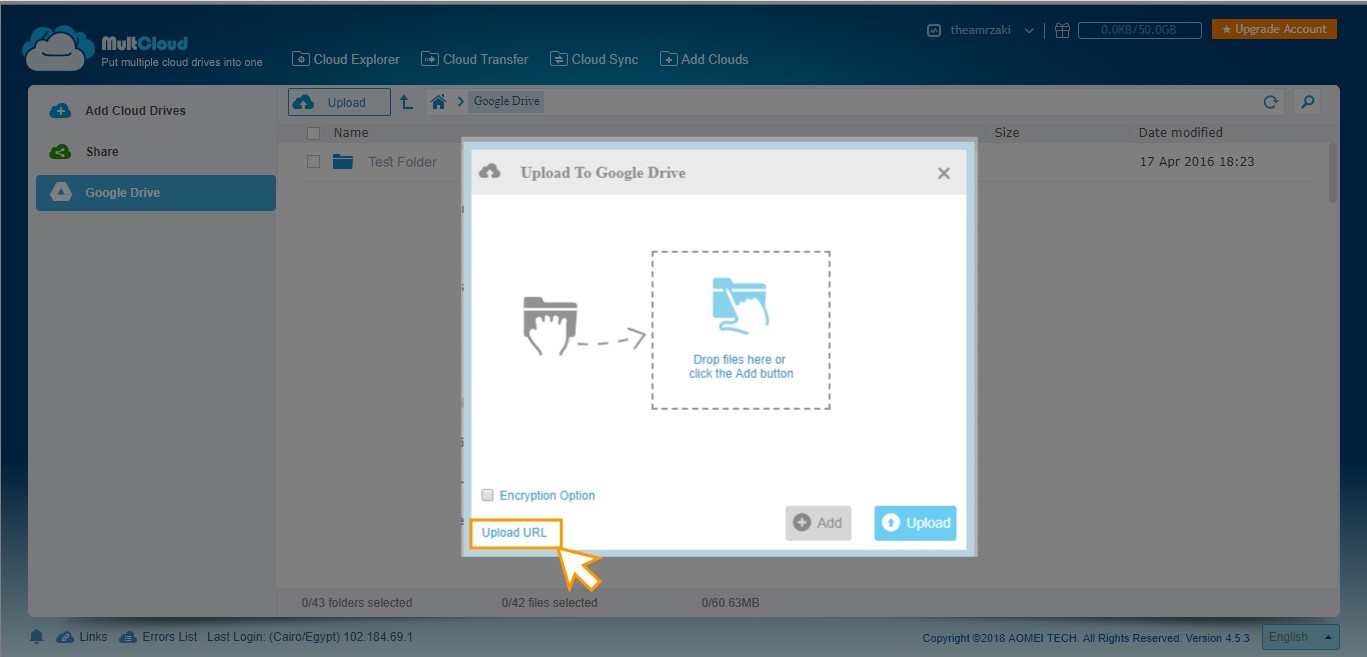Click the drop files area
The image size is (1367, 657).
(741, 330)
